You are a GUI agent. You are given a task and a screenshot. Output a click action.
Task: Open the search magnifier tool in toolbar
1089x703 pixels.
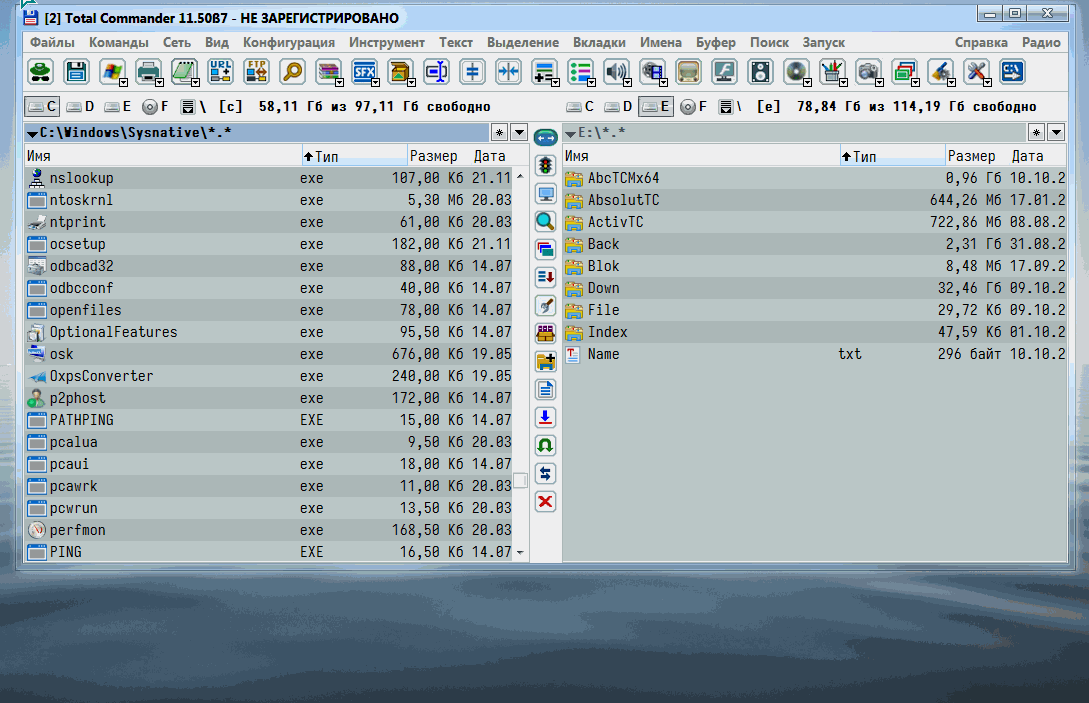(292, 71)
